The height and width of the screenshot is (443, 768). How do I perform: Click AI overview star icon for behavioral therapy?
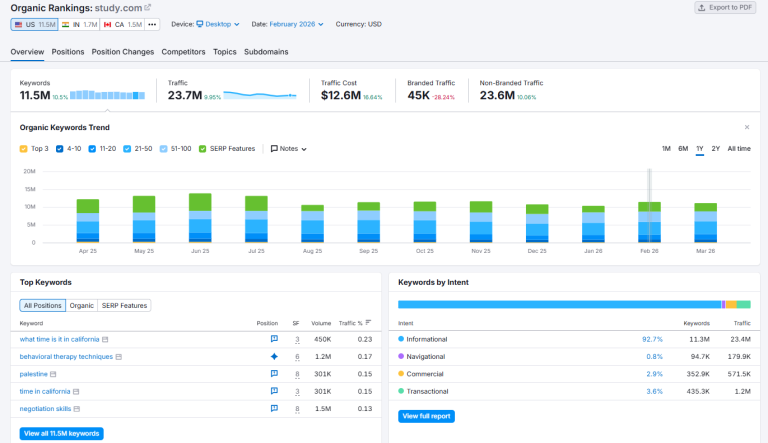coord(273,357)
